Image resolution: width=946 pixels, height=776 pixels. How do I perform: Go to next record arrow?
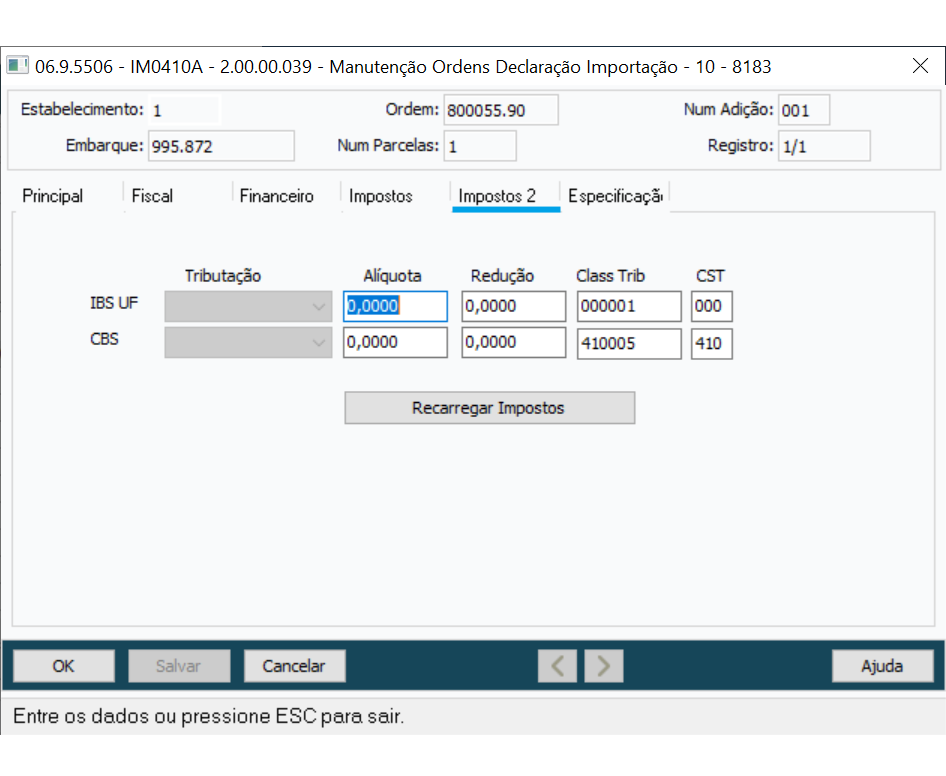coord(603,666)
